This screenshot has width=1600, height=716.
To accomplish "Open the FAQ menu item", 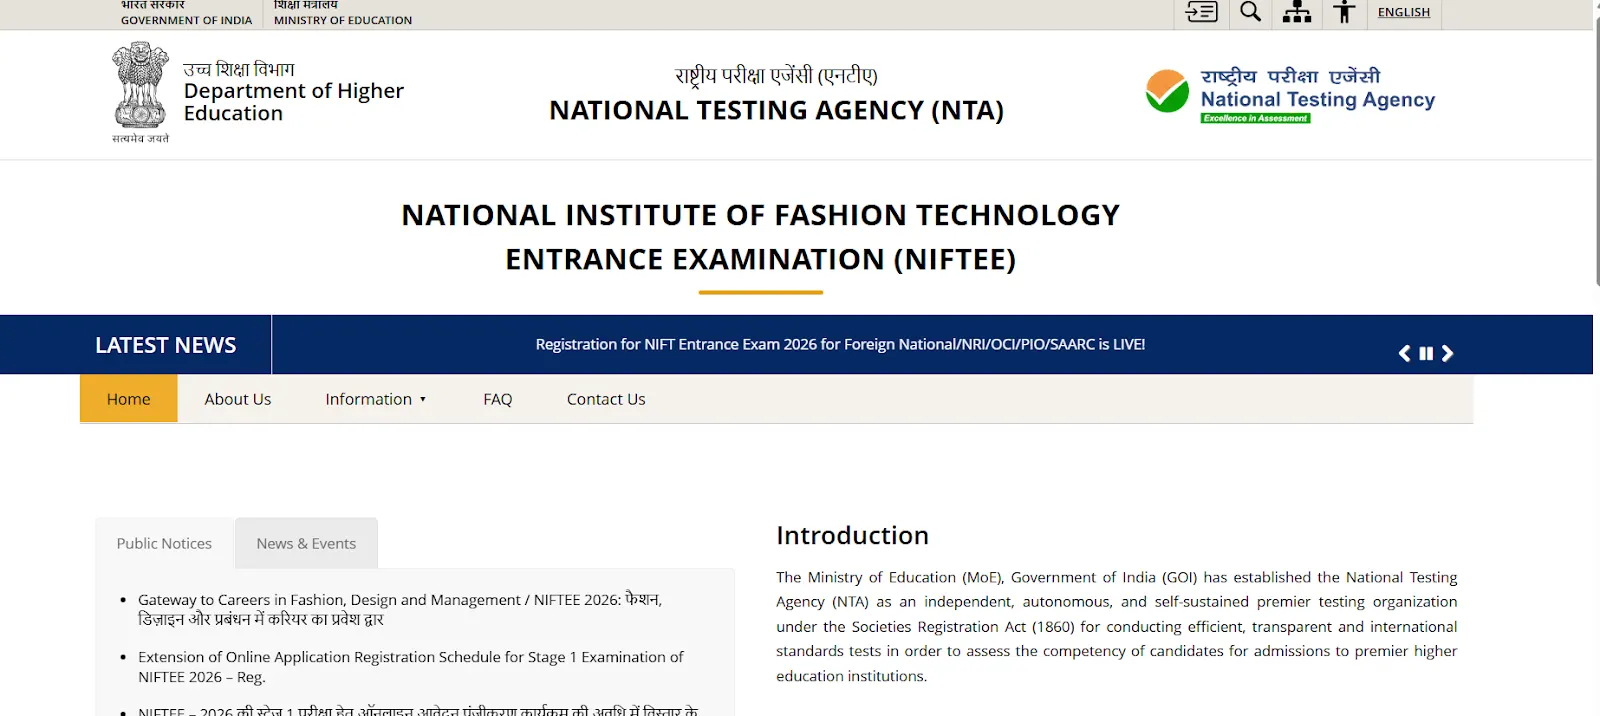I will 497,399.
